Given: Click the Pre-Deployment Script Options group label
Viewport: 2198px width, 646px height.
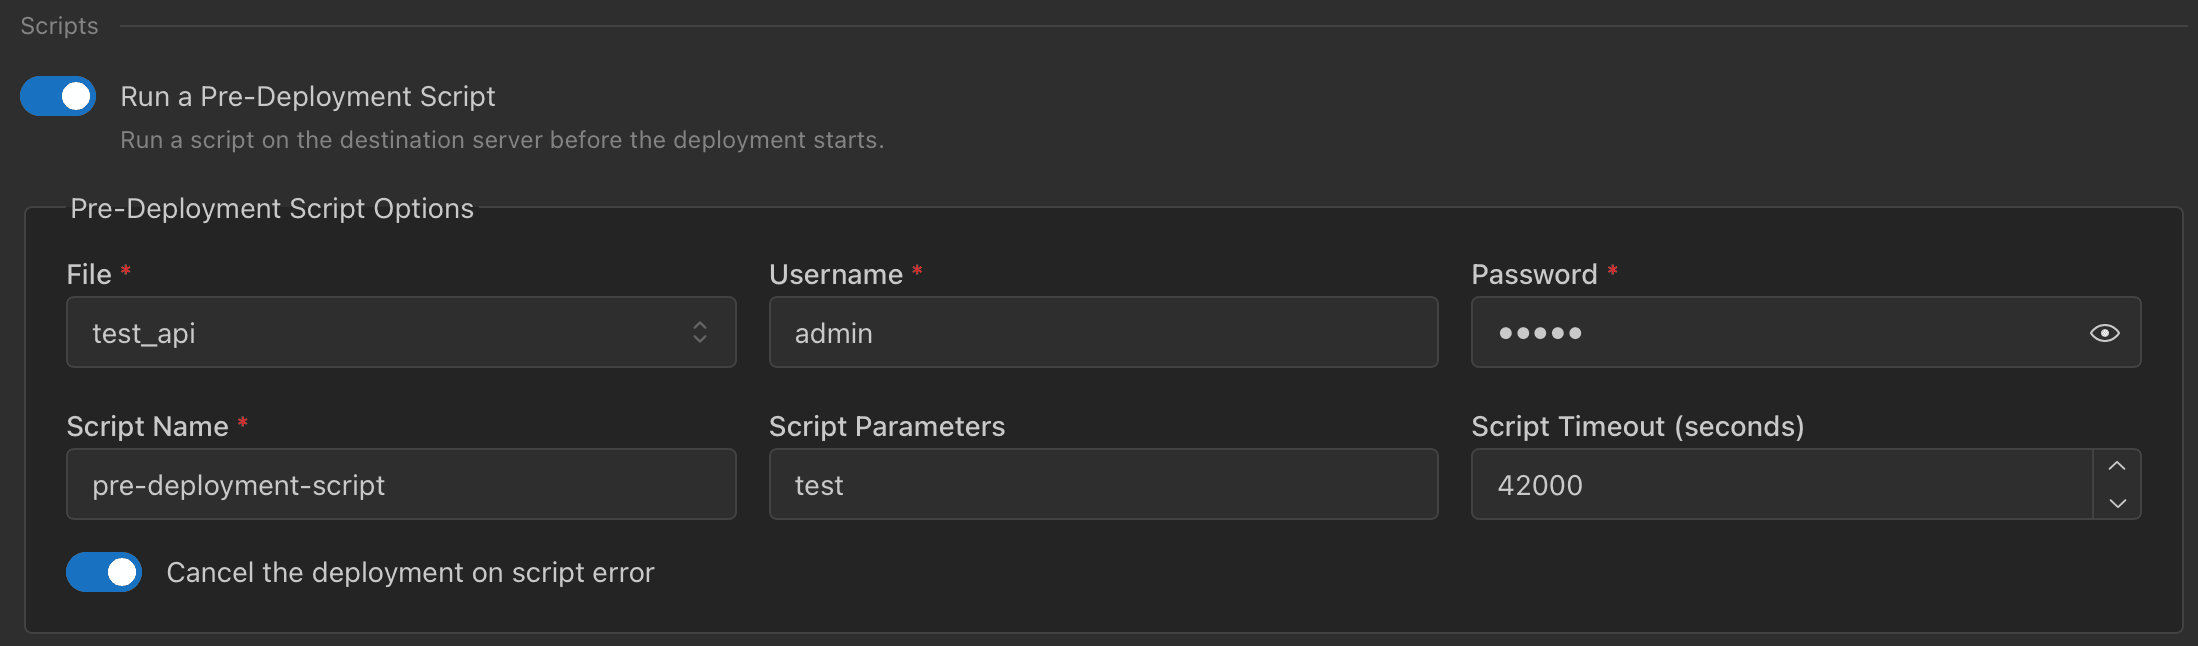Looking at the screenshot, I should (272, 208).
